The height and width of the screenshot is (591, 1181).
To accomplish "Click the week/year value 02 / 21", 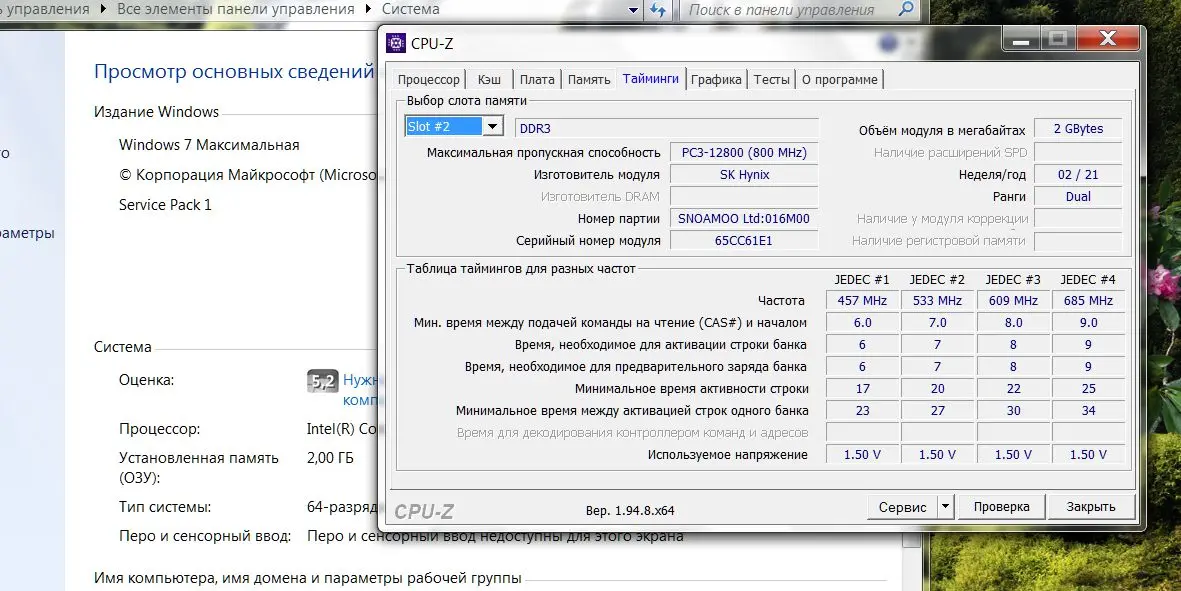I will pyautogui.click(x=1078, y=175).
